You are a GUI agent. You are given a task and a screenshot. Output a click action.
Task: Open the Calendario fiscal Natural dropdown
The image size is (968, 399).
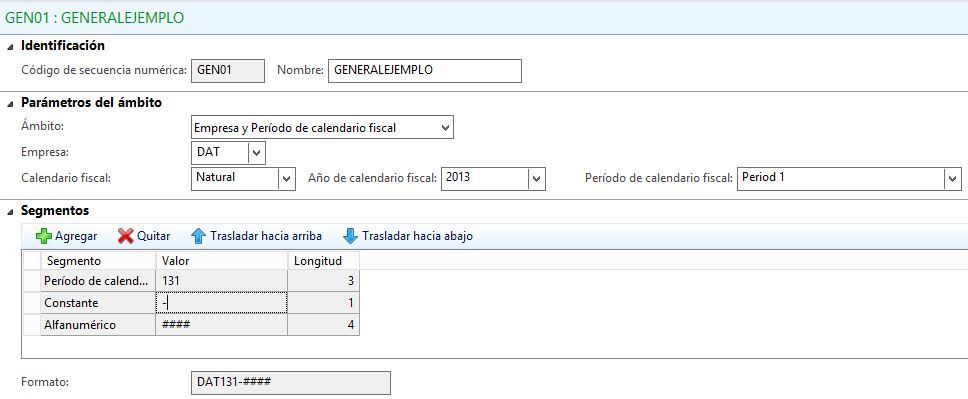286,178
